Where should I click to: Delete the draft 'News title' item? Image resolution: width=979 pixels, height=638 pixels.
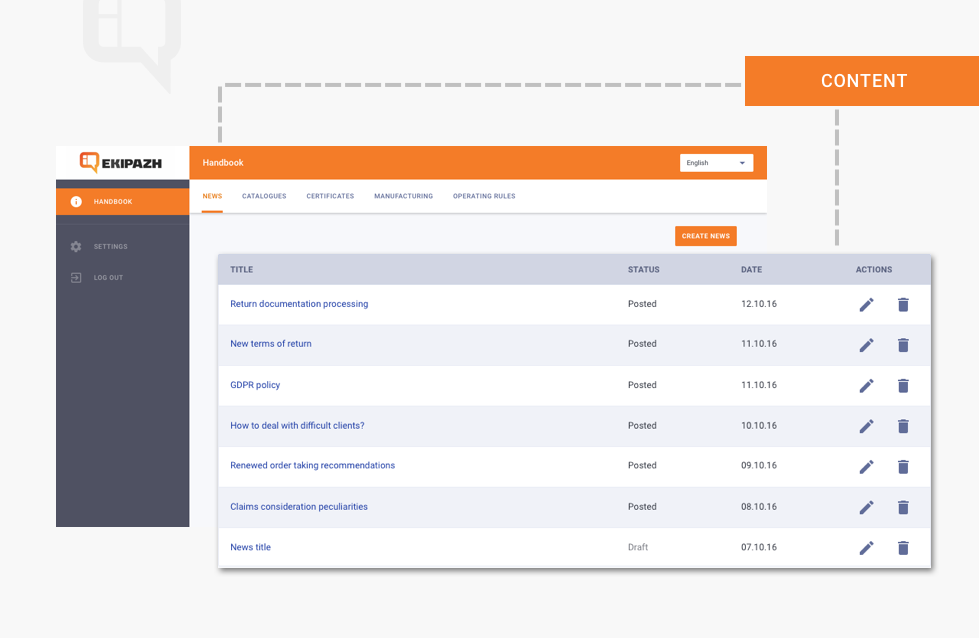[x=903, y=547]
